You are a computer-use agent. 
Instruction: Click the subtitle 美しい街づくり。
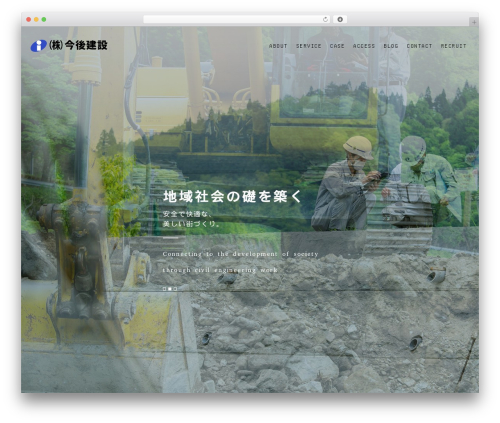(192, 224)
